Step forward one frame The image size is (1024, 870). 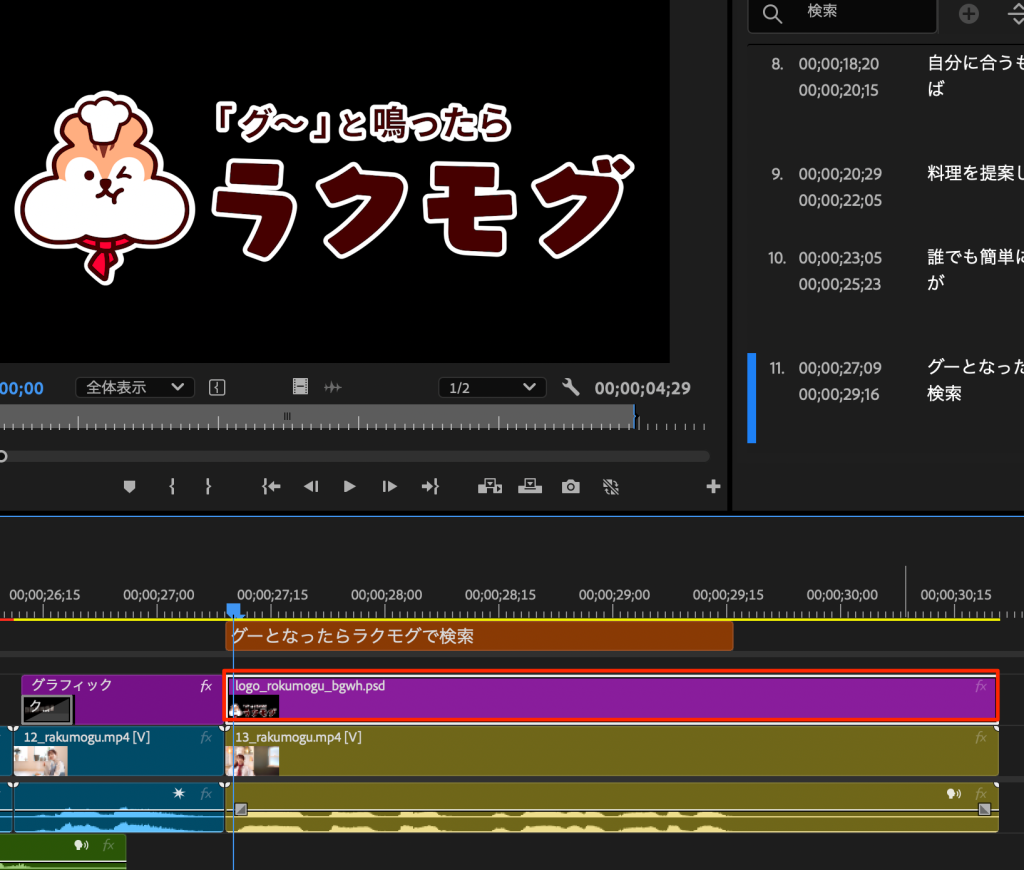point(390,487)
